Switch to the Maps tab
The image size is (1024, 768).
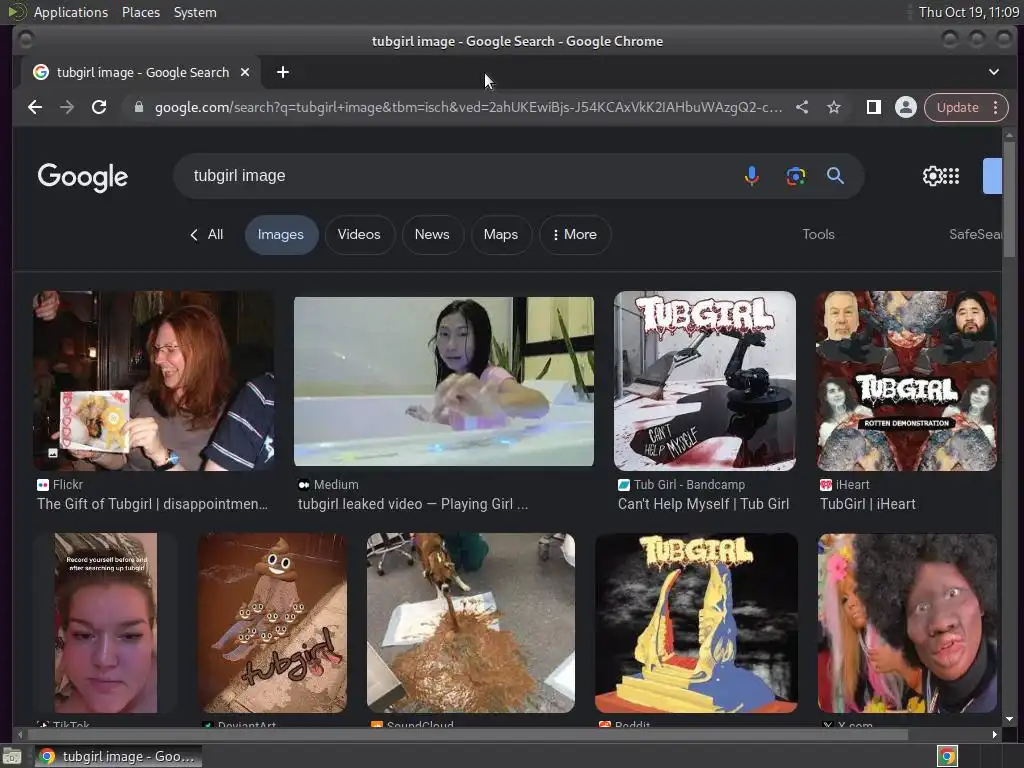(x=501, y=234)
